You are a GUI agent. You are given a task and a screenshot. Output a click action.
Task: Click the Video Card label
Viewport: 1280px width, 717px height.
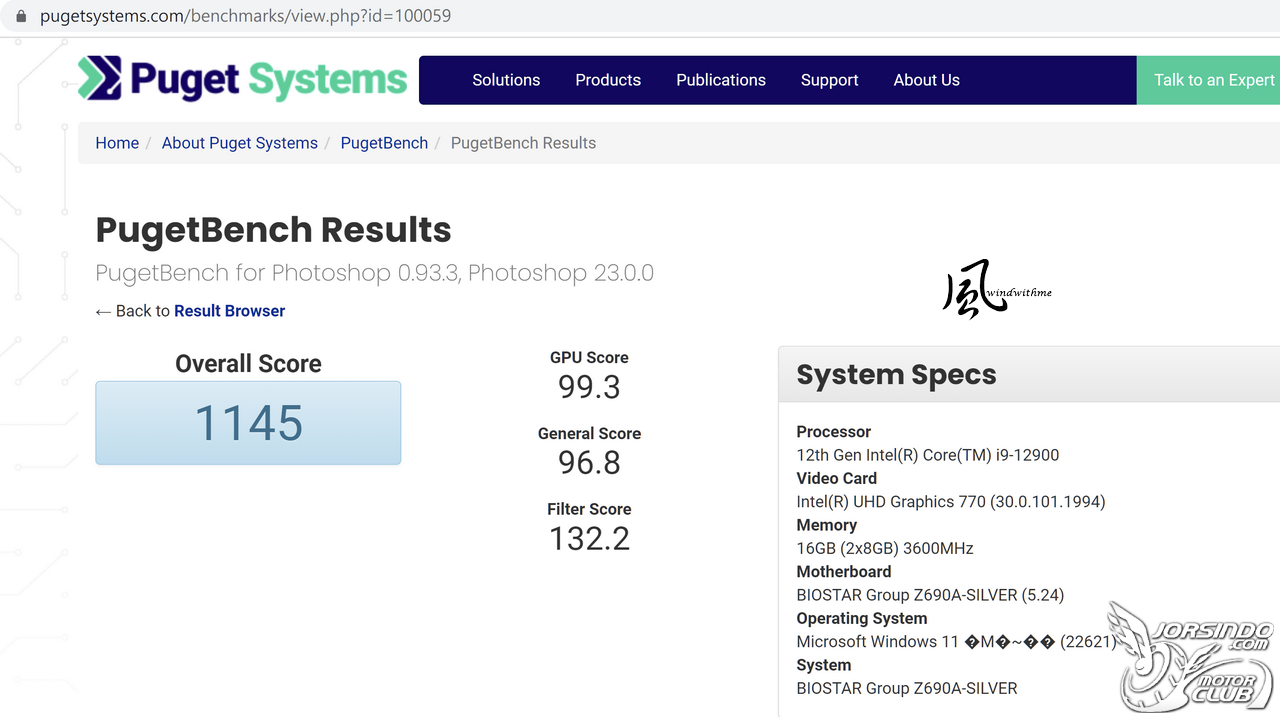point(837,478)
